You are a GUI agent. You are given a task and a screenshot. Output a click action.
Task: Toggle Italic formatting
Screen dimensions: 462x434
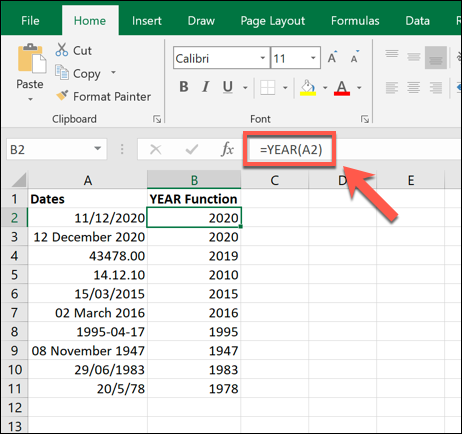coord(206,87)
